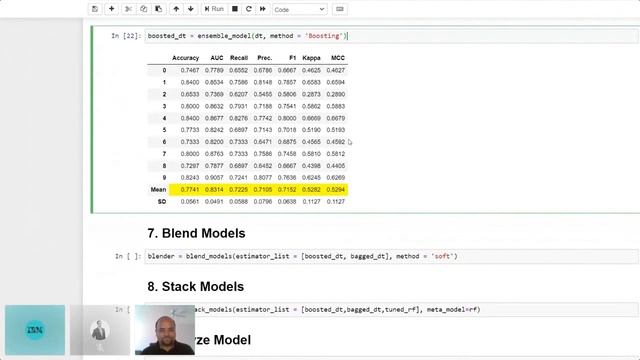Run the current cell
Screen dimensions: 640x360
click(x=214, y=9)
